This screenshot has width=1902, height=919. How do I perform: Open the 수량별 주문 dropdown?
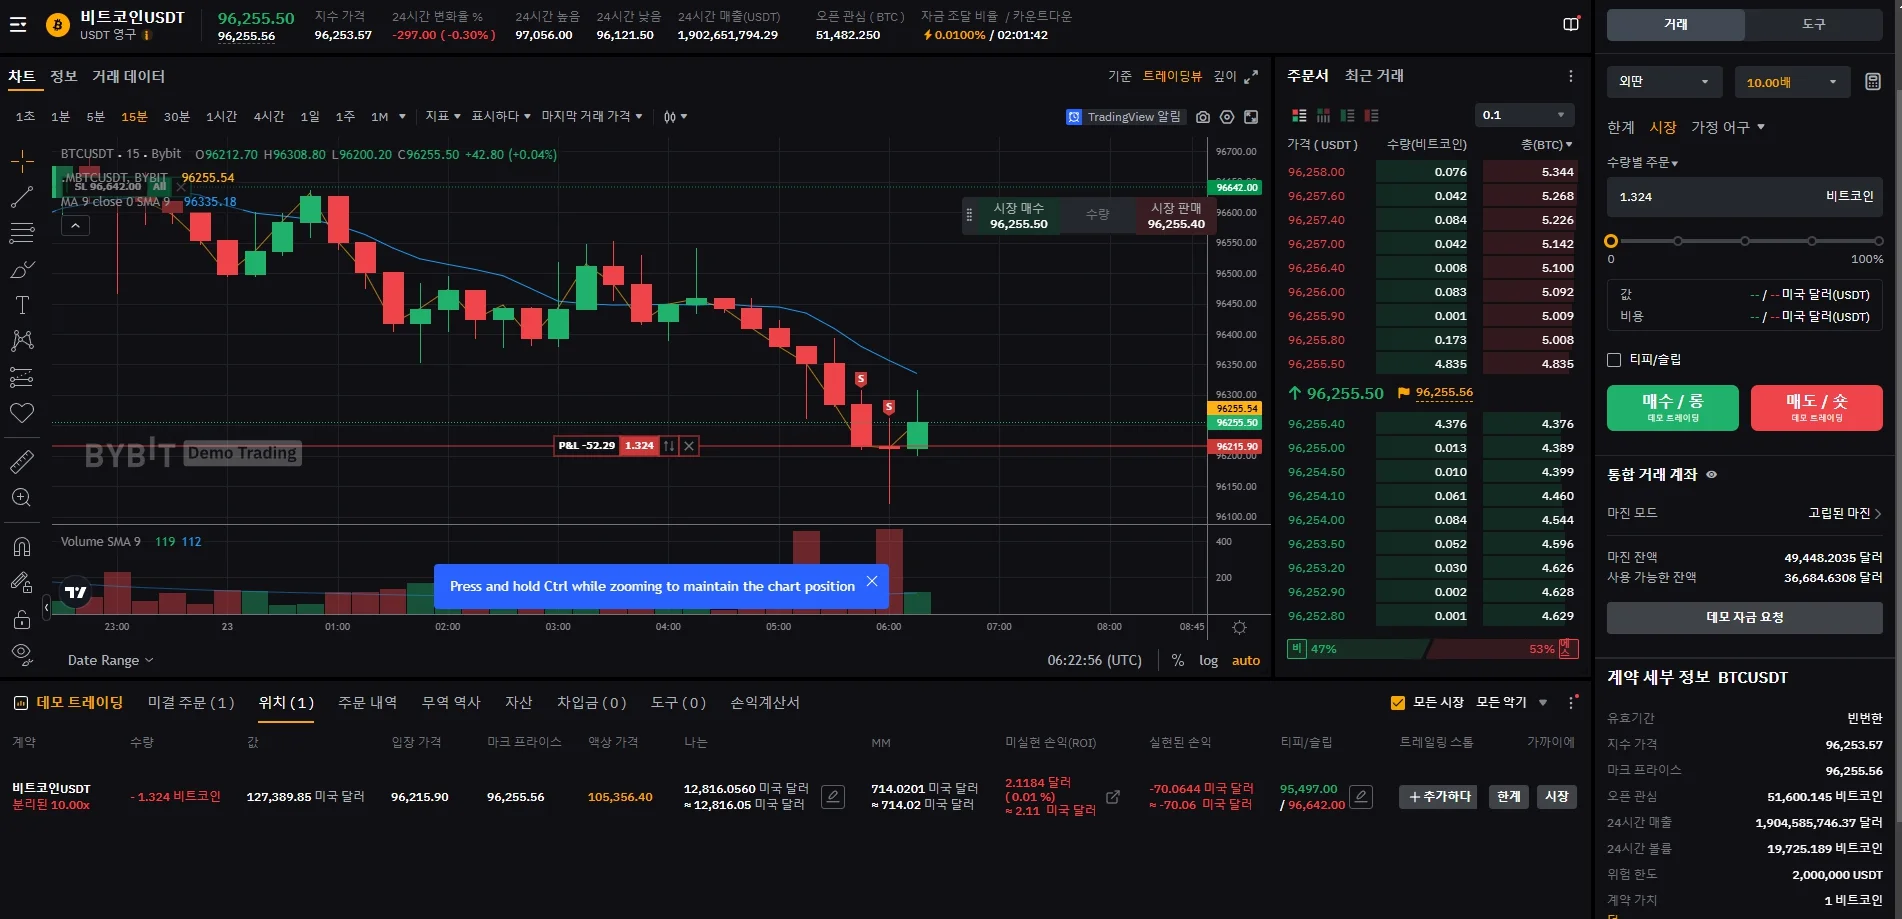pos(1642,162)
